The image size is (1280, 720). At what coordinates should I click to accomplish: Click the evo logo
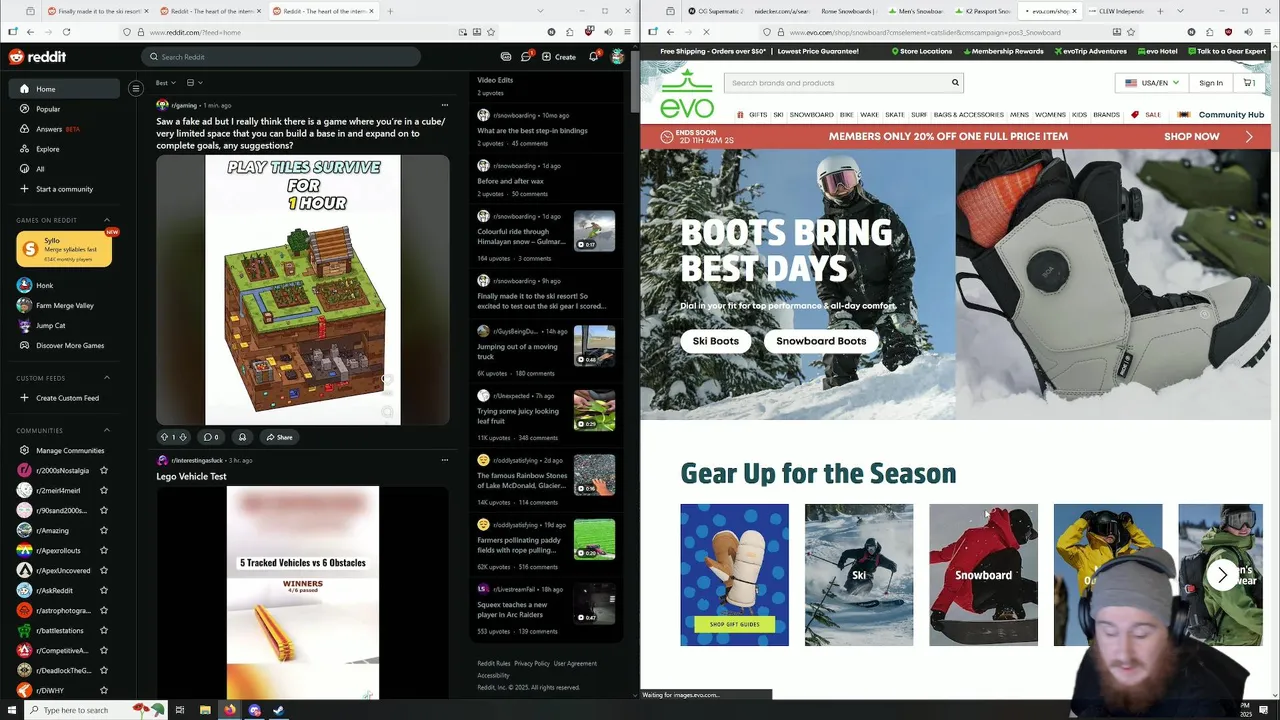[x=687, y=93]
